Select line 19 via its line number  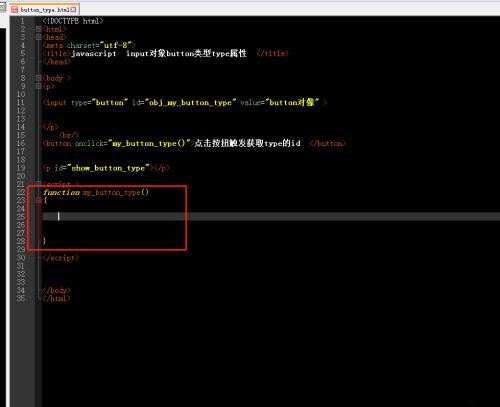click(21, 168)
